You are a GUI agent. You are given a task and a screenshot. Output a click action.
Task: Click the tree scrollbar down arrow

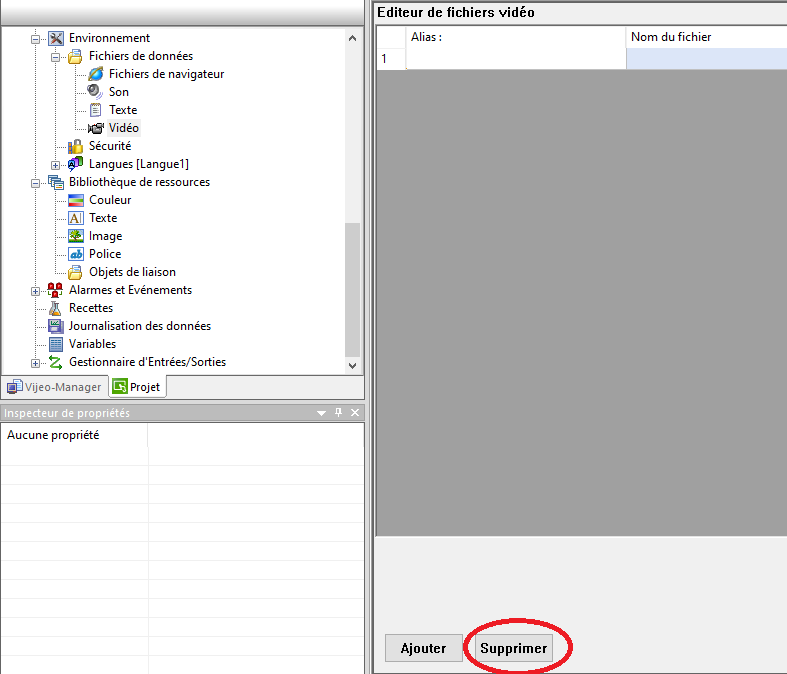352,366
